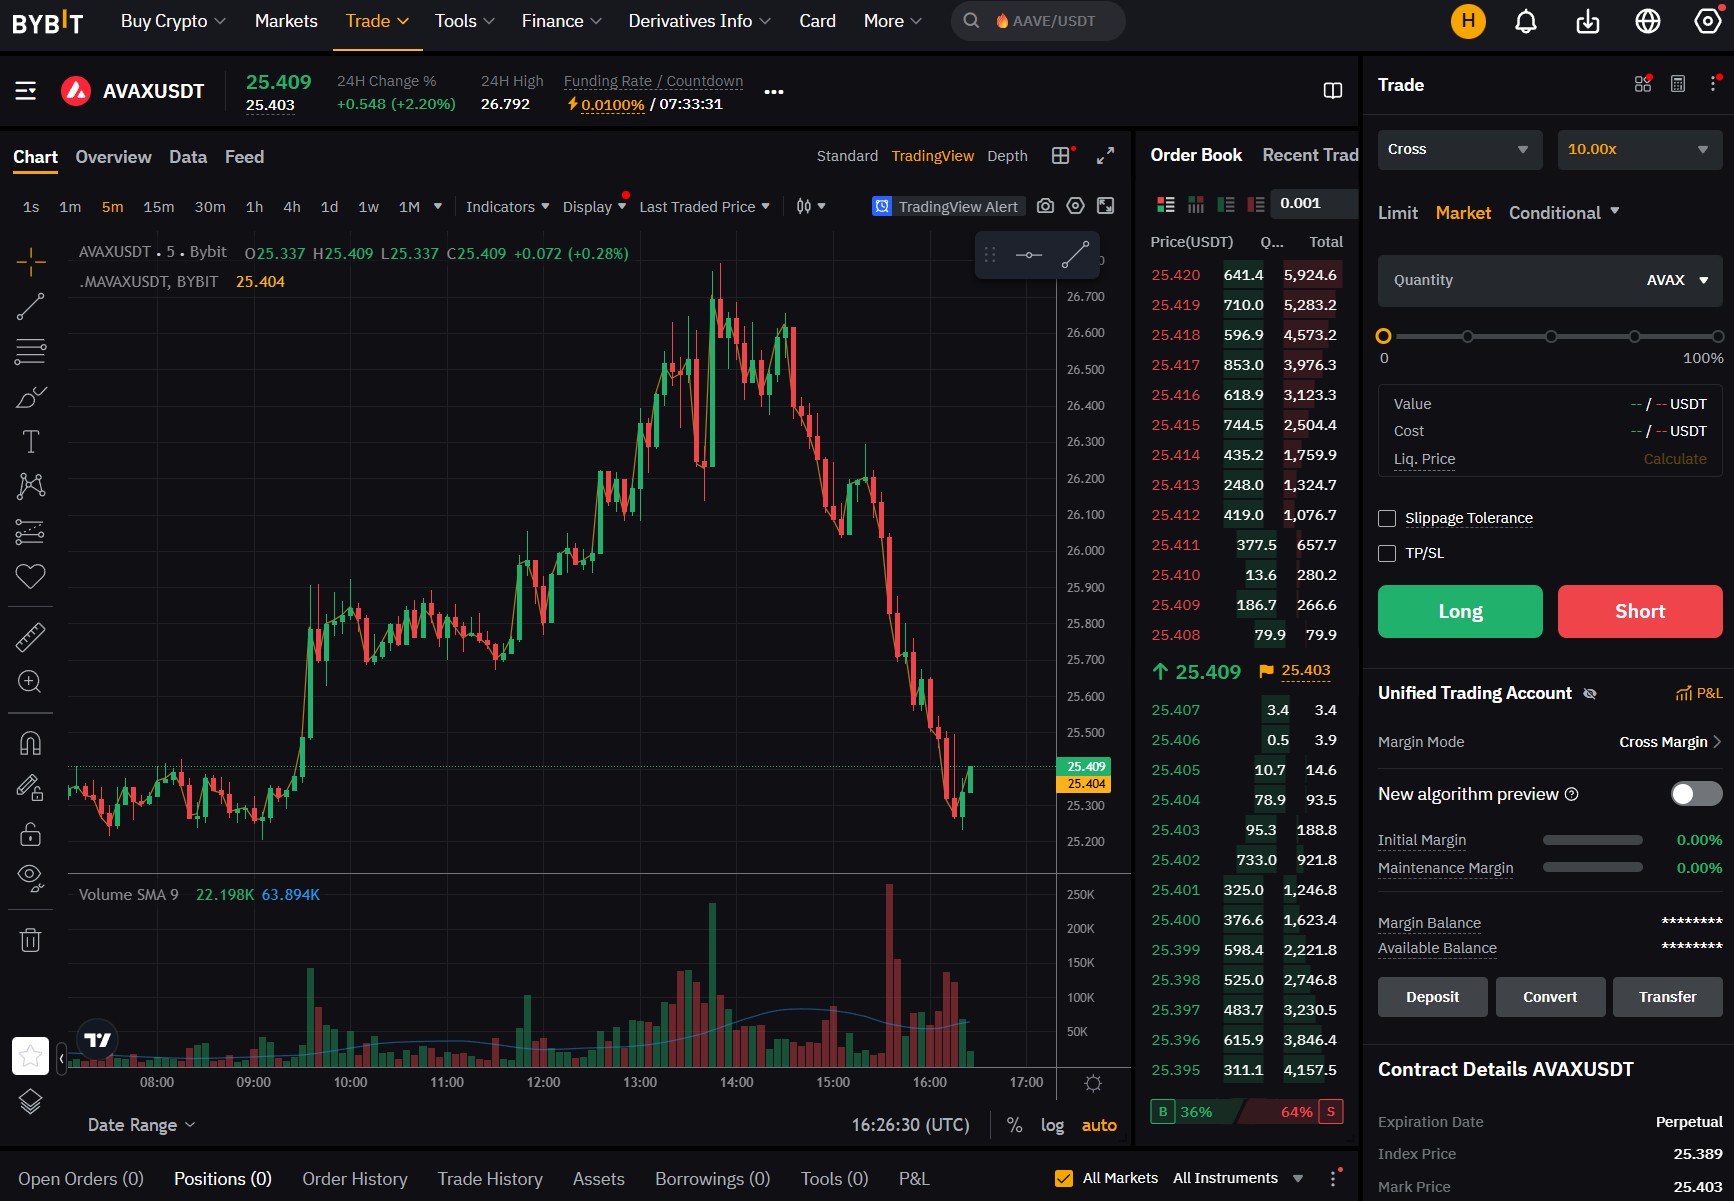The image size is (1734, 1201).
Task: Expand chart to fullscreen
Action: pyautogui.click(x=1105, y=156)
